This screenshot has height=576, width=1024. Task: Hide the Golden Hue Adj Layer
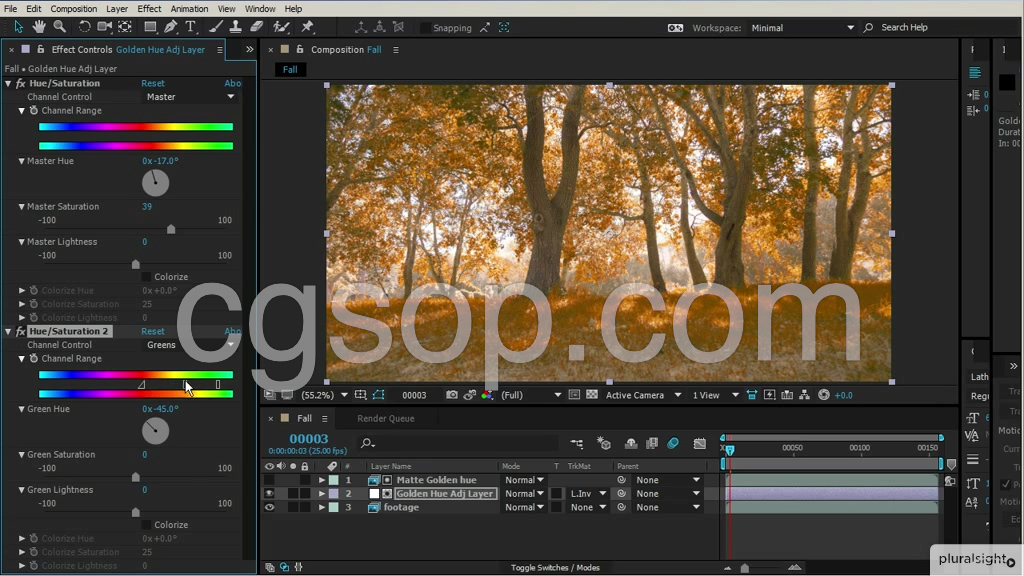click(x=269, y=494)
